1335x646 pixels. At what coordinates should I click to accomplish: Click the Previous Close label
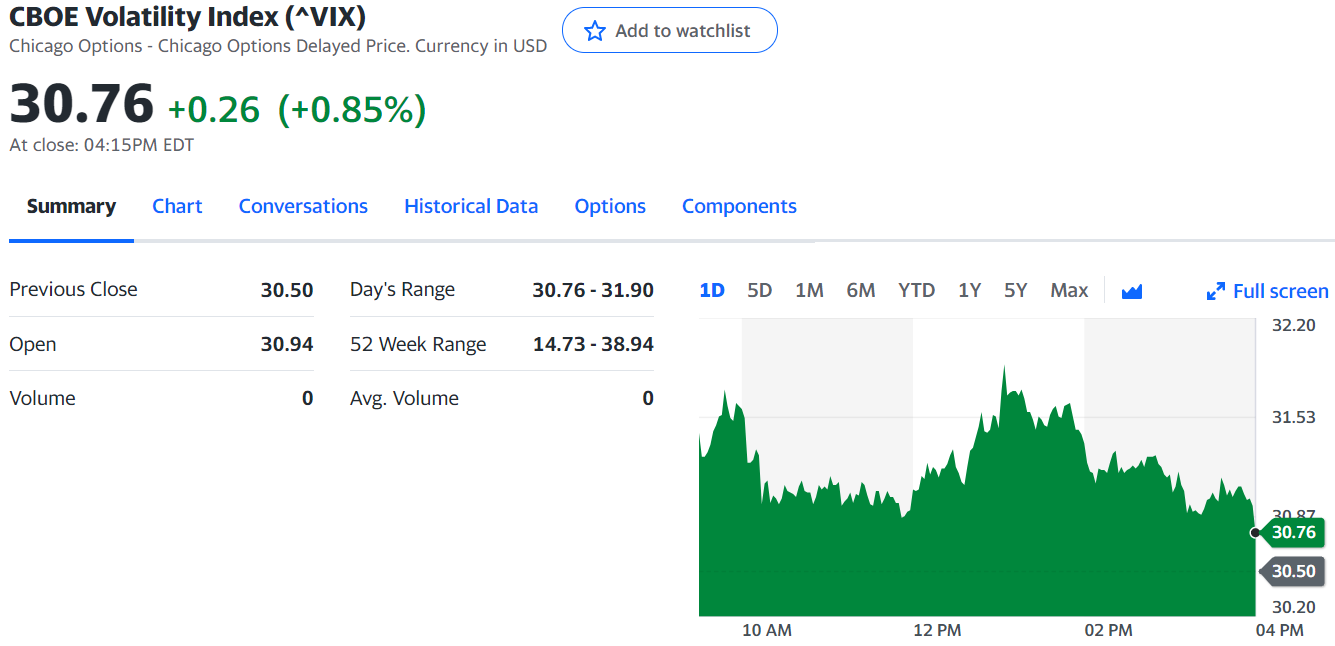[x=74, y=289]
